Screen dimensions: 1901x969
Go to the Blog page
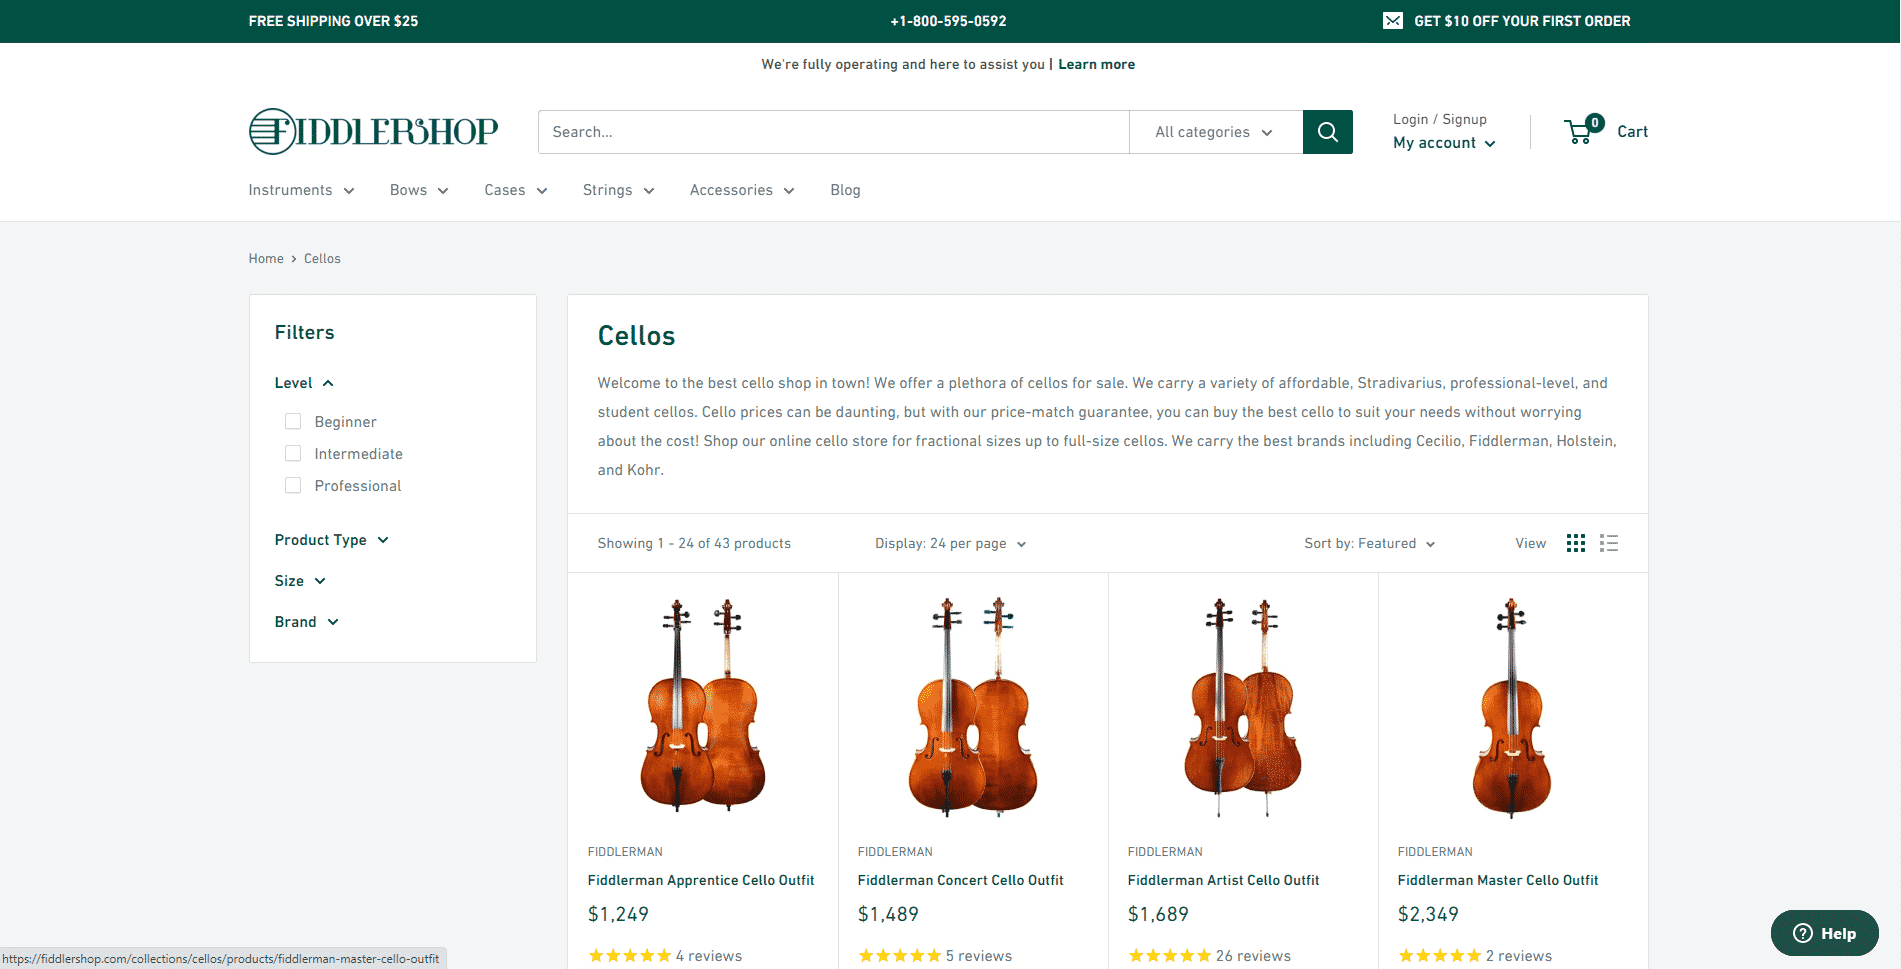(845, 190)
